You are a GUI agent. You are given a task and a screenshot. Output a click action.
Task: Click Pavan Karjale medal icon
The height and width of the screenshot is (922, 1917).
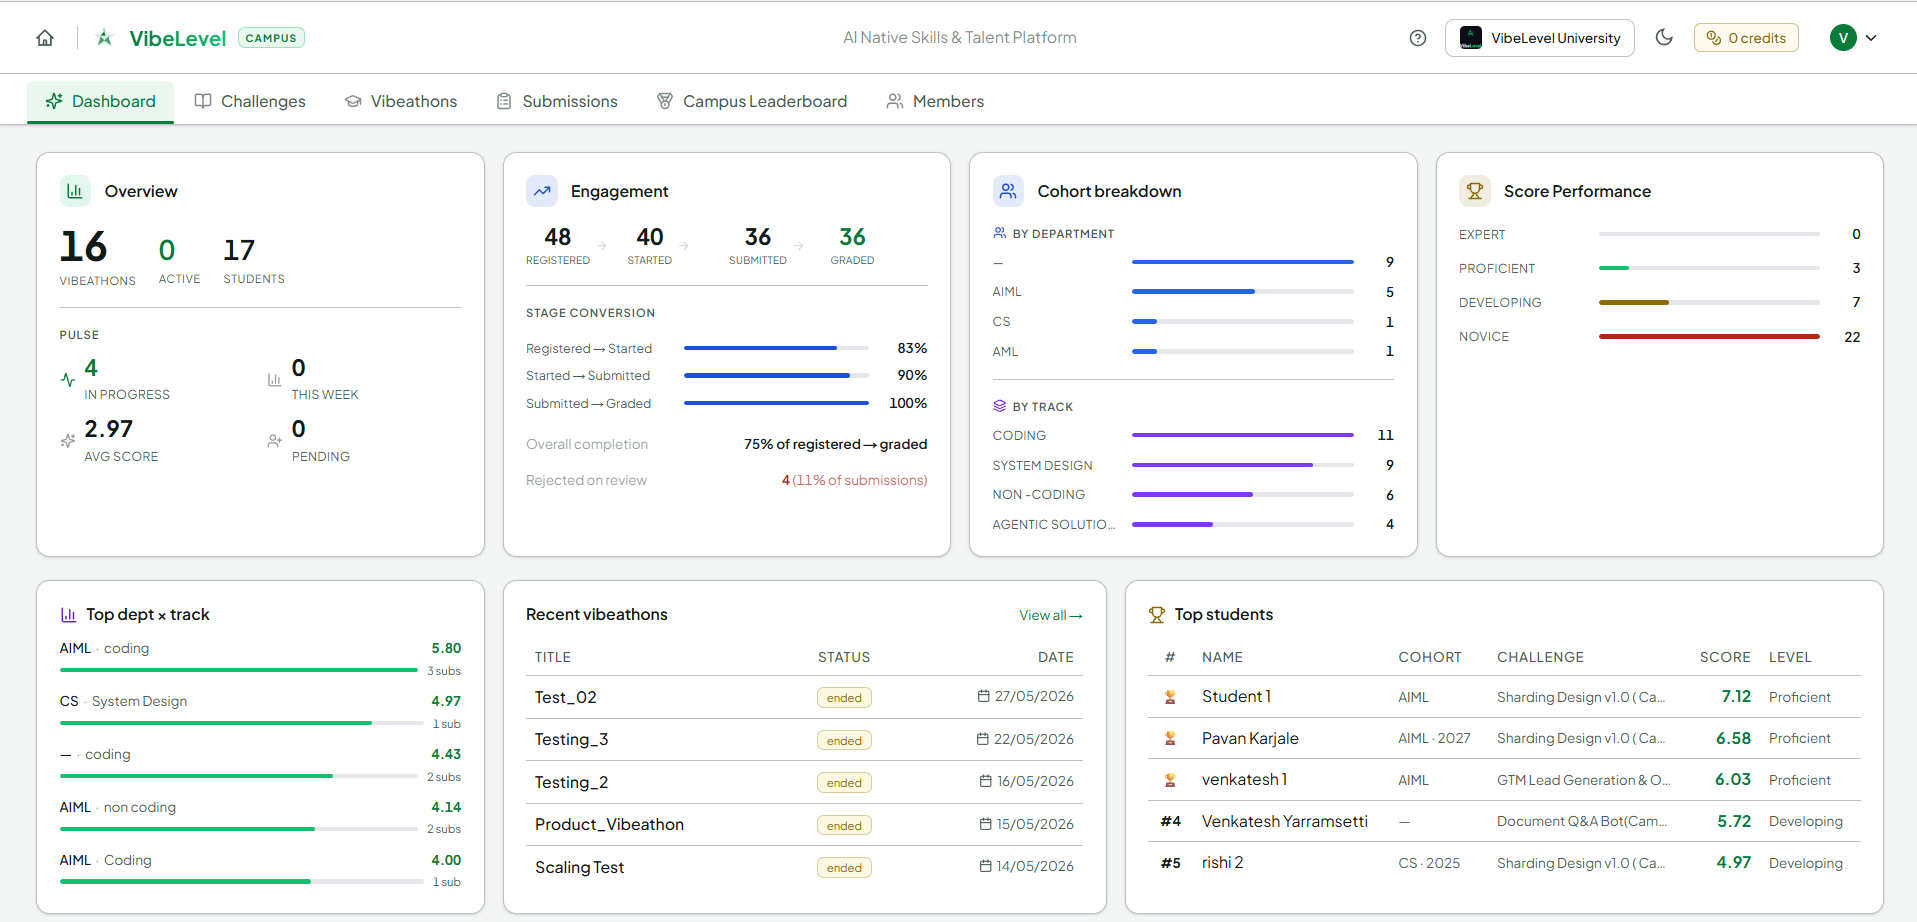point(1170,738)
